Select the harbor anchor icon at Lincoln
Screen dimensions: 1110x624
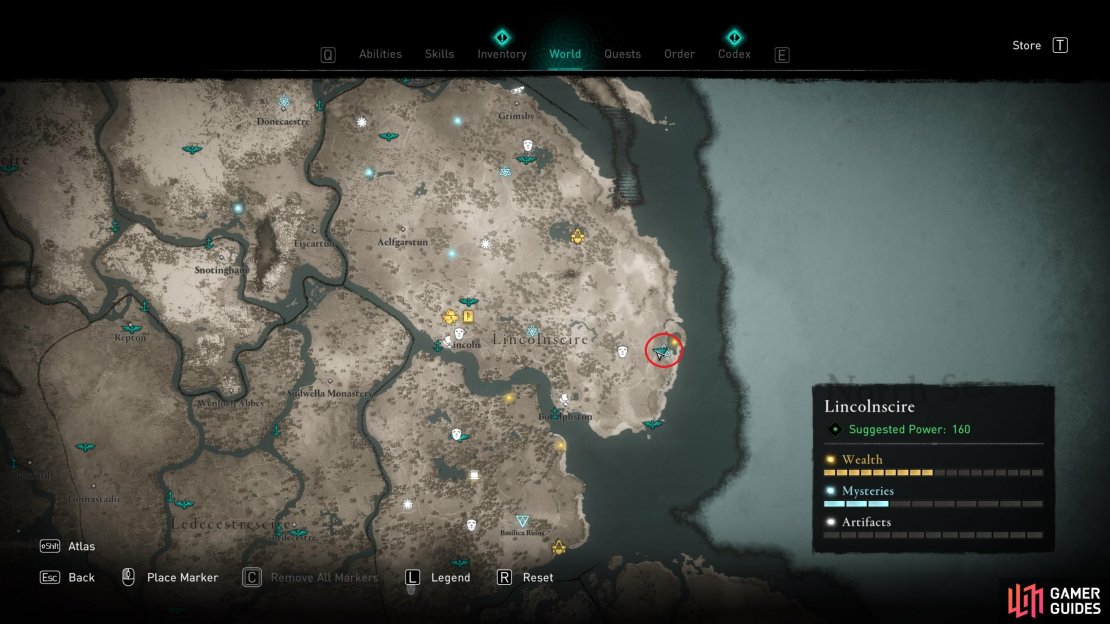point(437,346)
